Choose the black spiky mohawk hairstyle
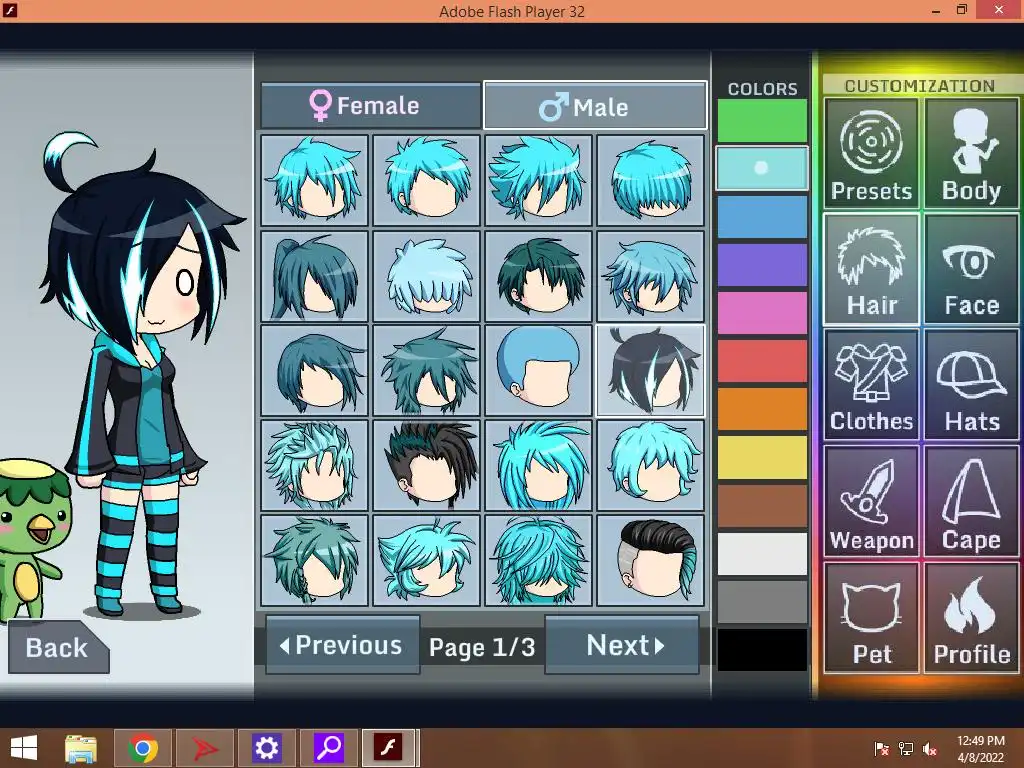 pyautogui.click(x=426, y=465)
